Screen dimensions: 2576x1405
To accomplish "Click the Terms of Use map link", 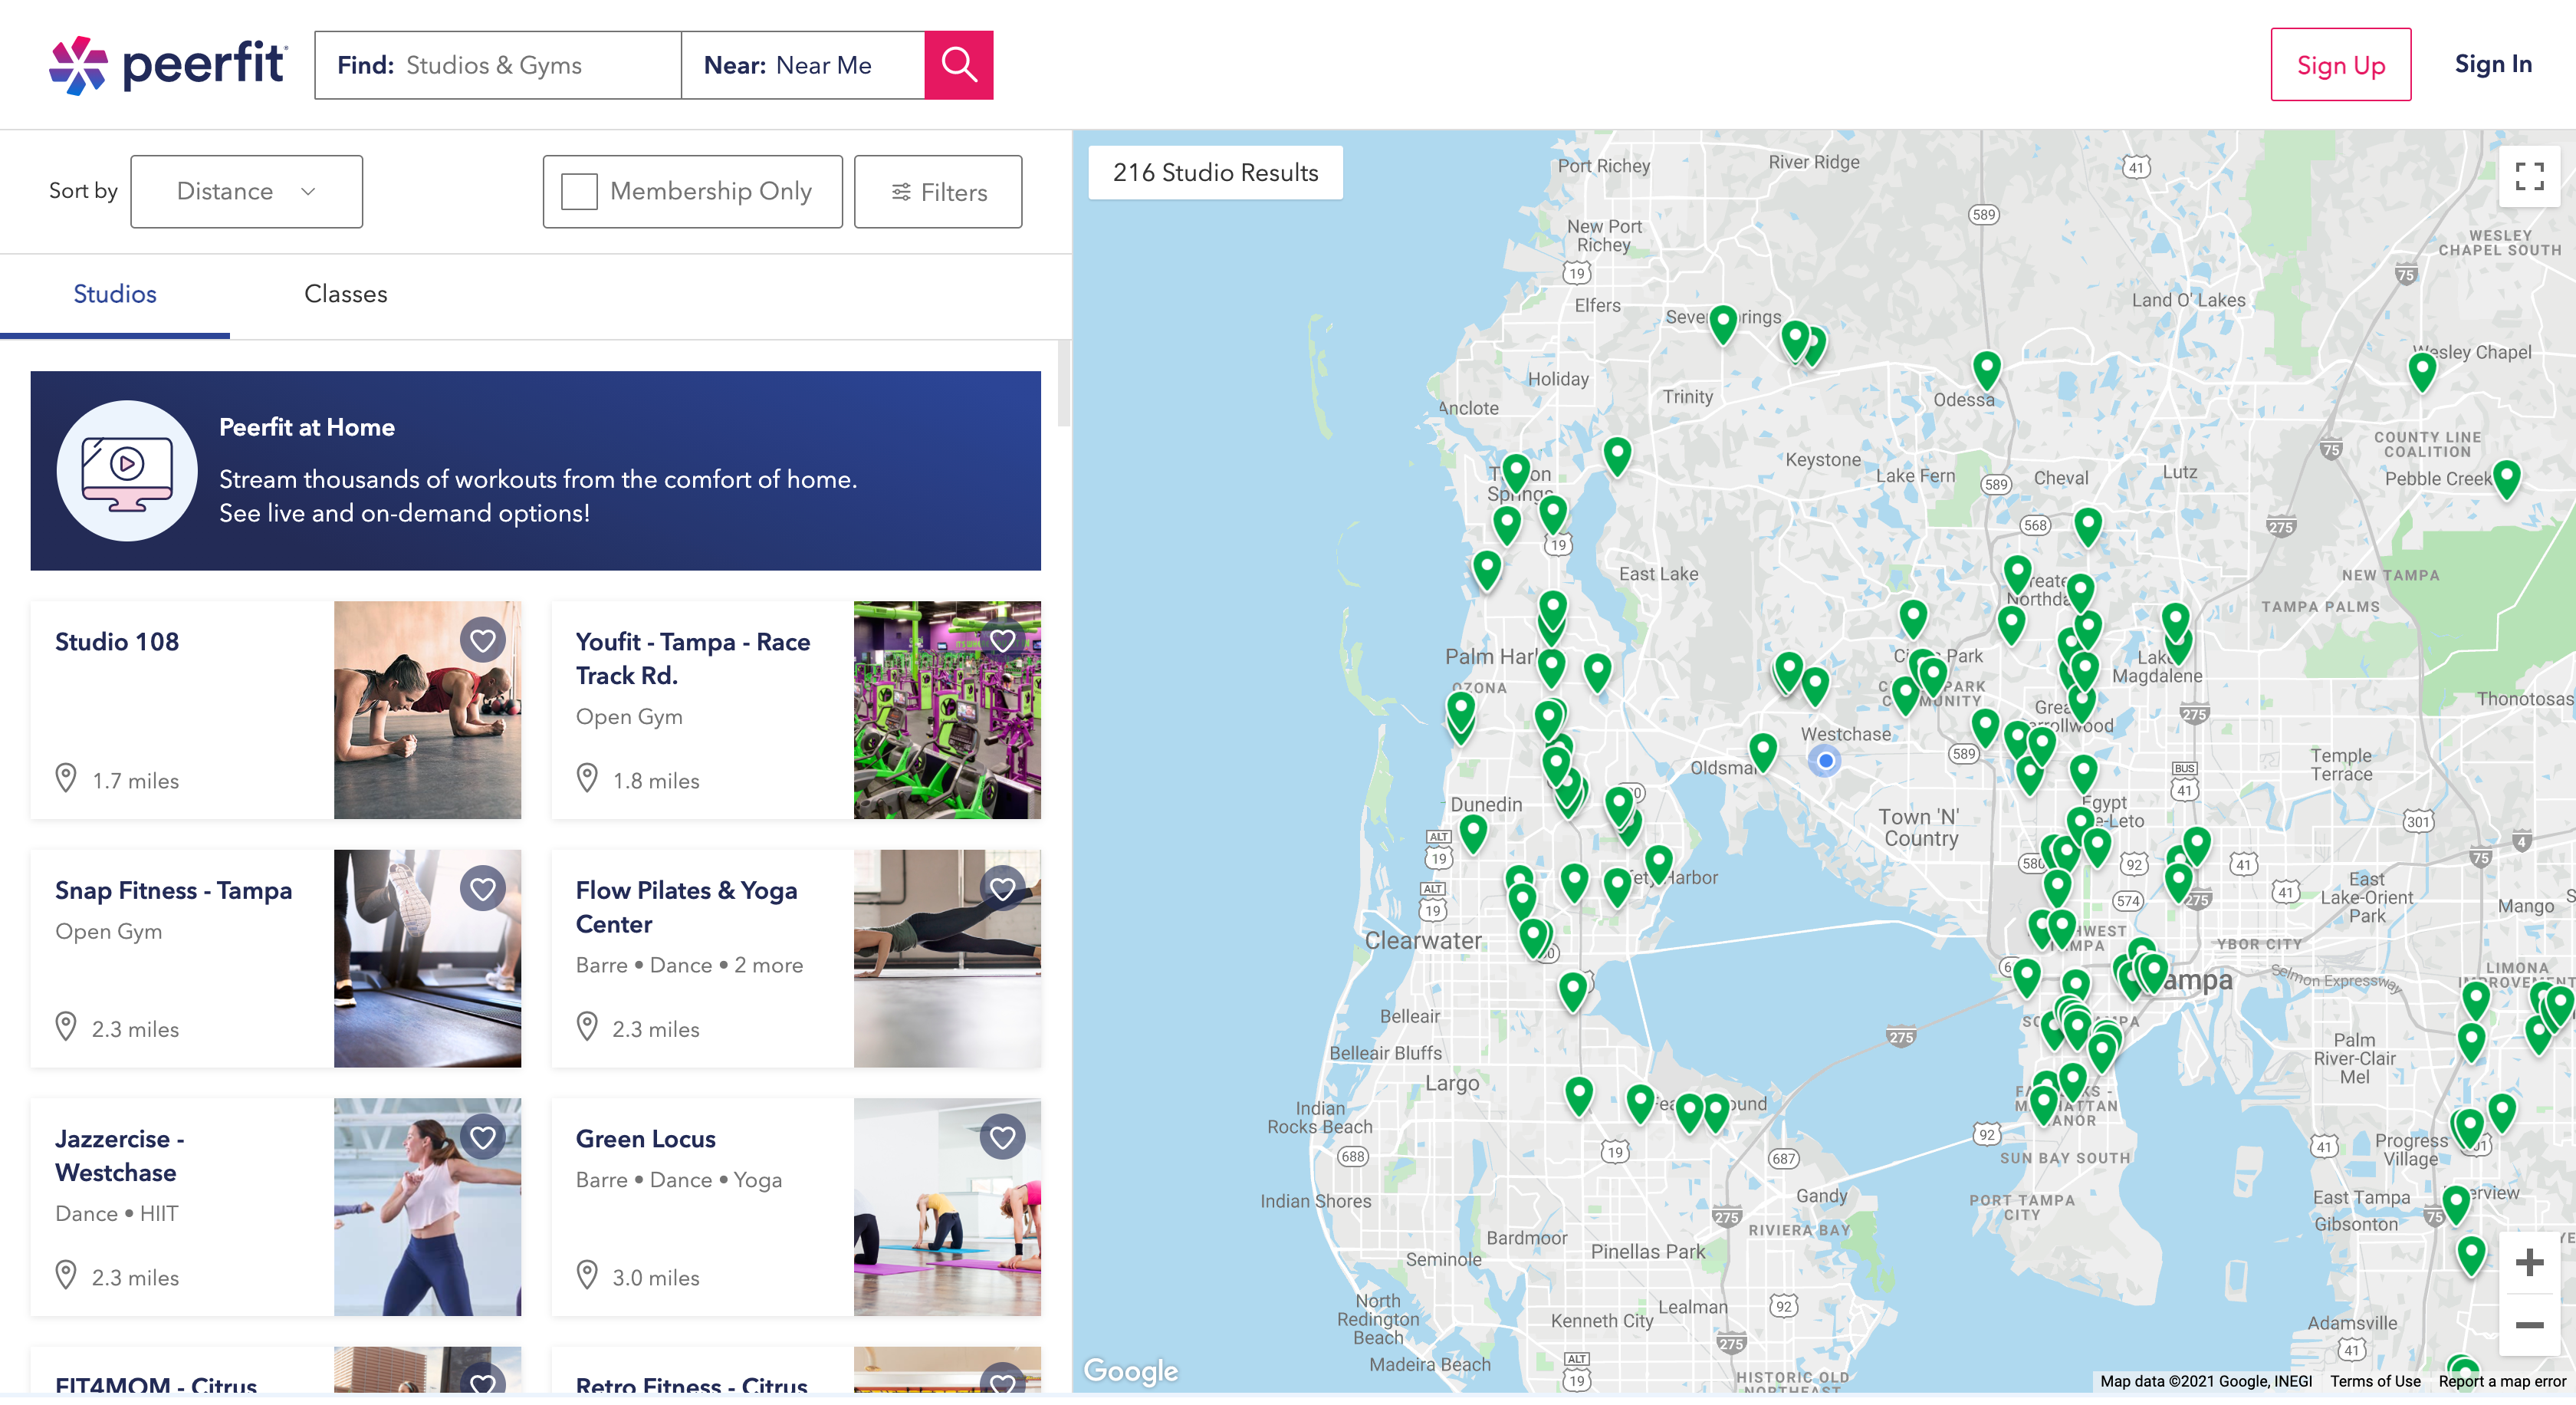I will pyautogui.click(x=2375, y=1381).
